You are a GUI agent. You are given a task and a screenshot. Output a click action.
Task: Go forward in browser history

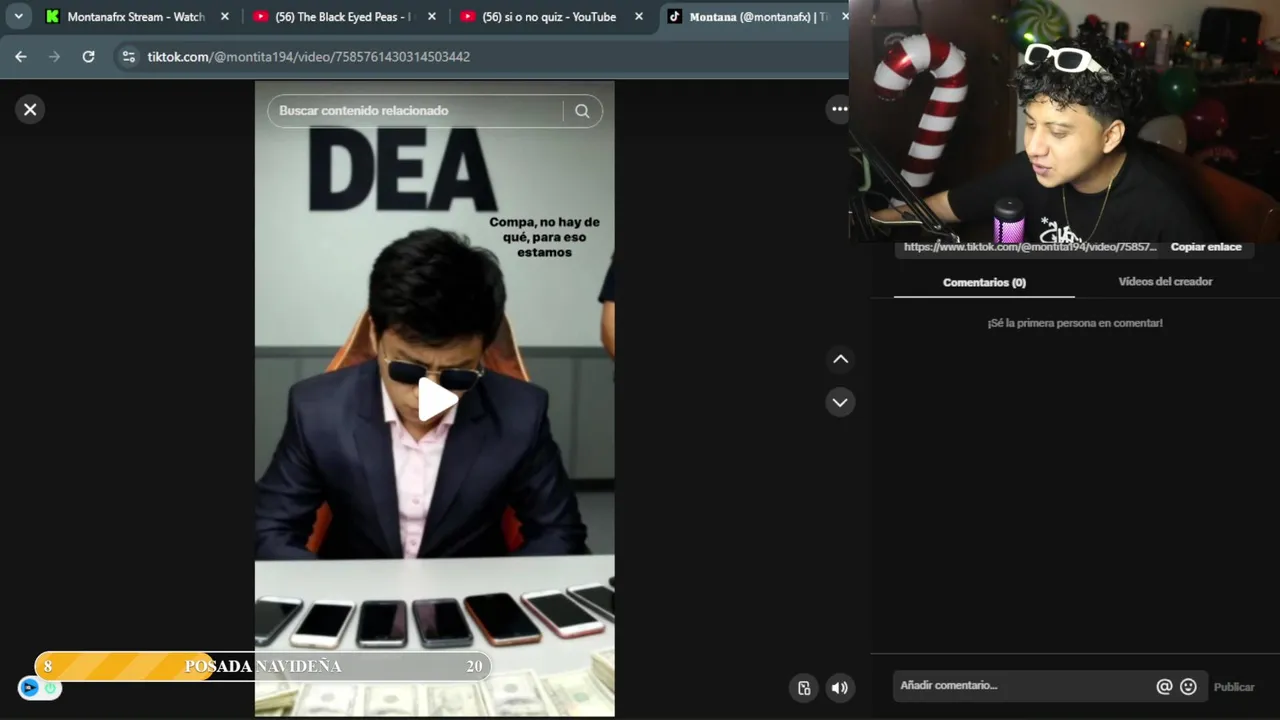click(55, 57)
